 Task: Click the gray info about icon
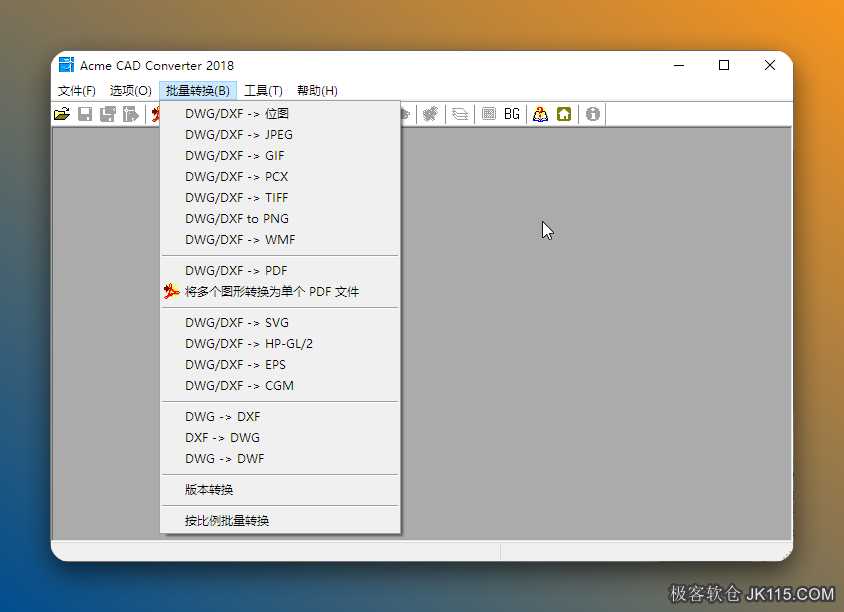[593, 114]
